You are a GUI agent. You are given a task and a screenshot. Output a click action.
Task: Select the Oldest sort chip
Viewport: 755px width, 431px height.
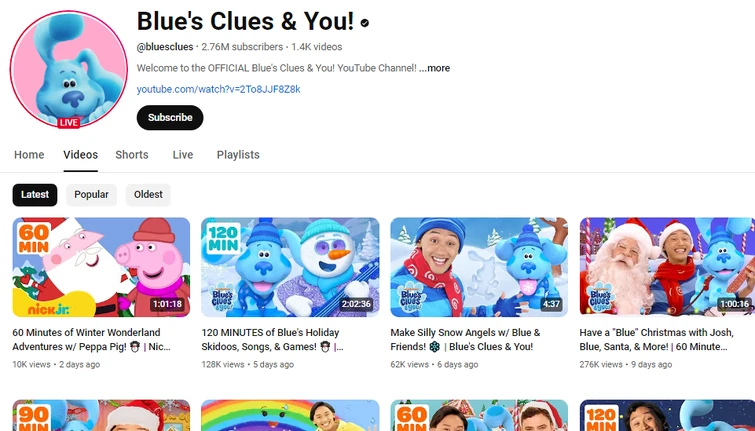coord(148,195)
